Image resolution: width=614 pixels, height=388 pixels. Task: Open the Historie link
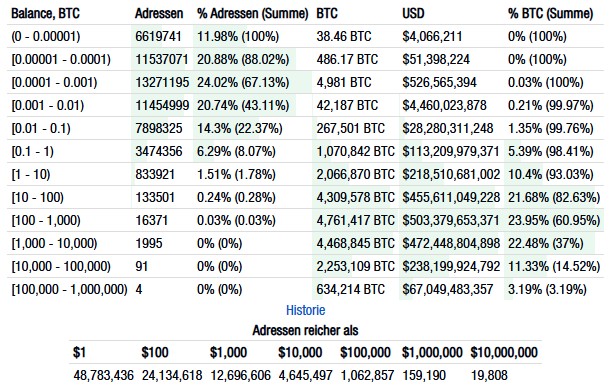(x=305, y=310)
